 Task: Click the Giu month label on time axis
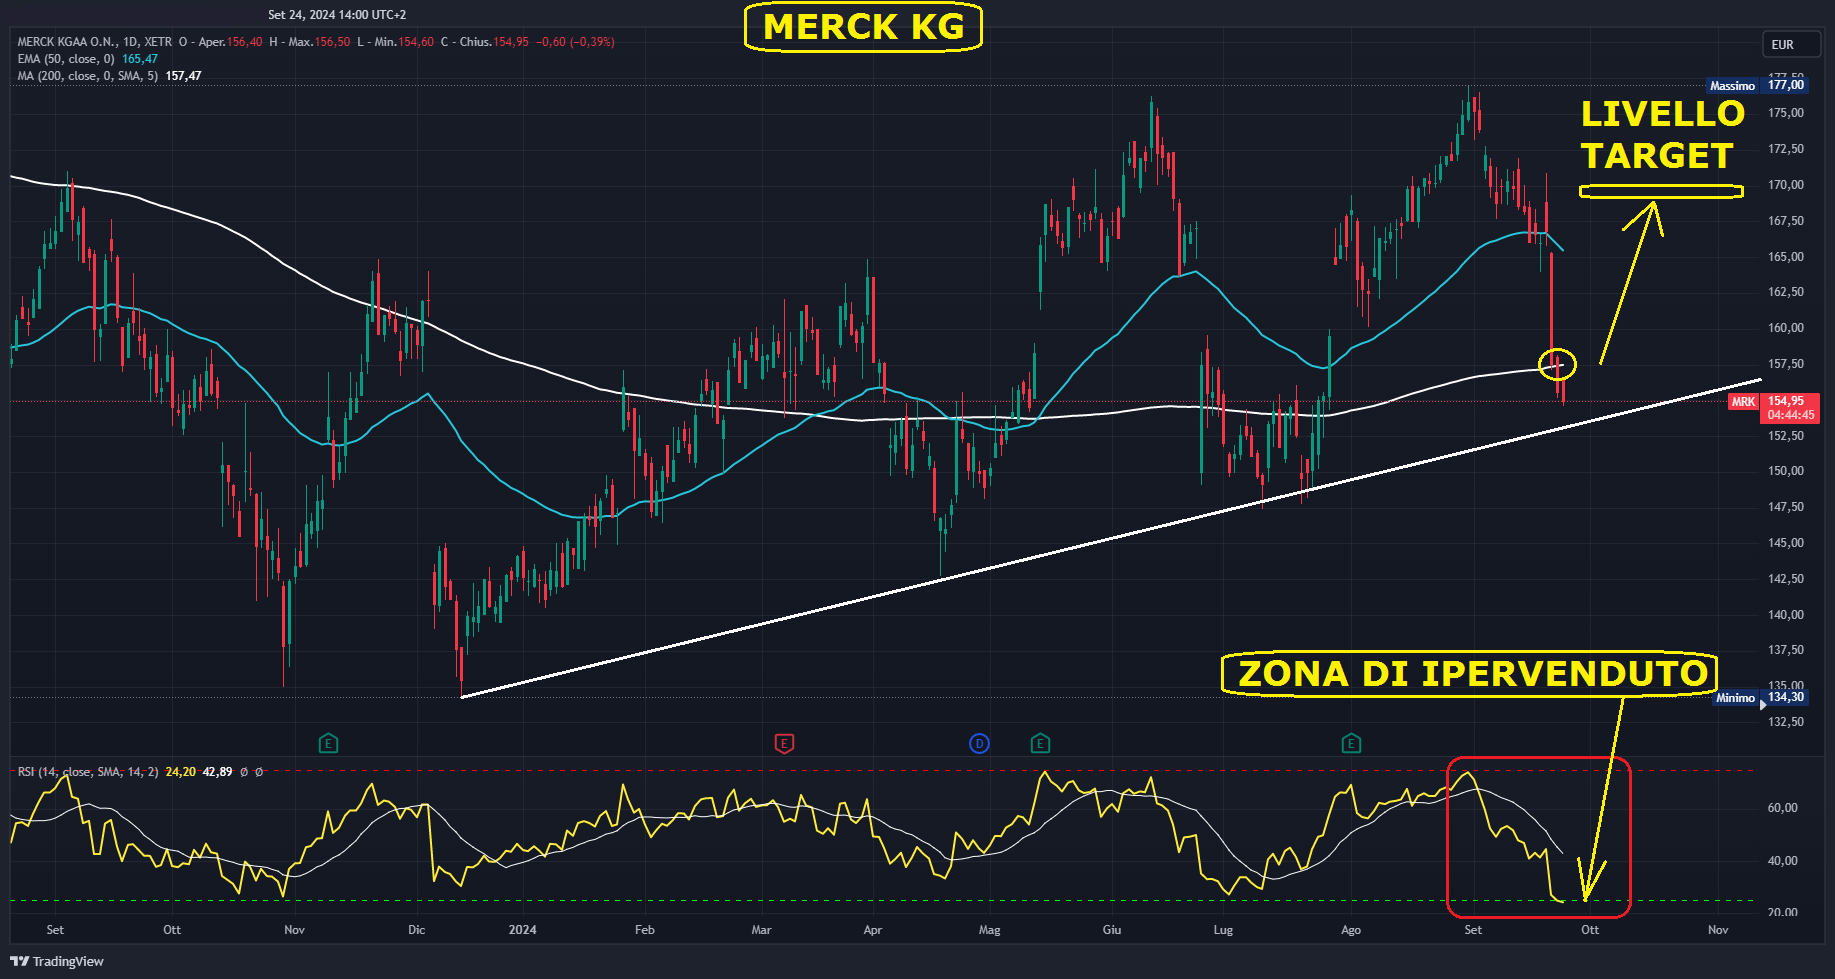[1112, 930]
